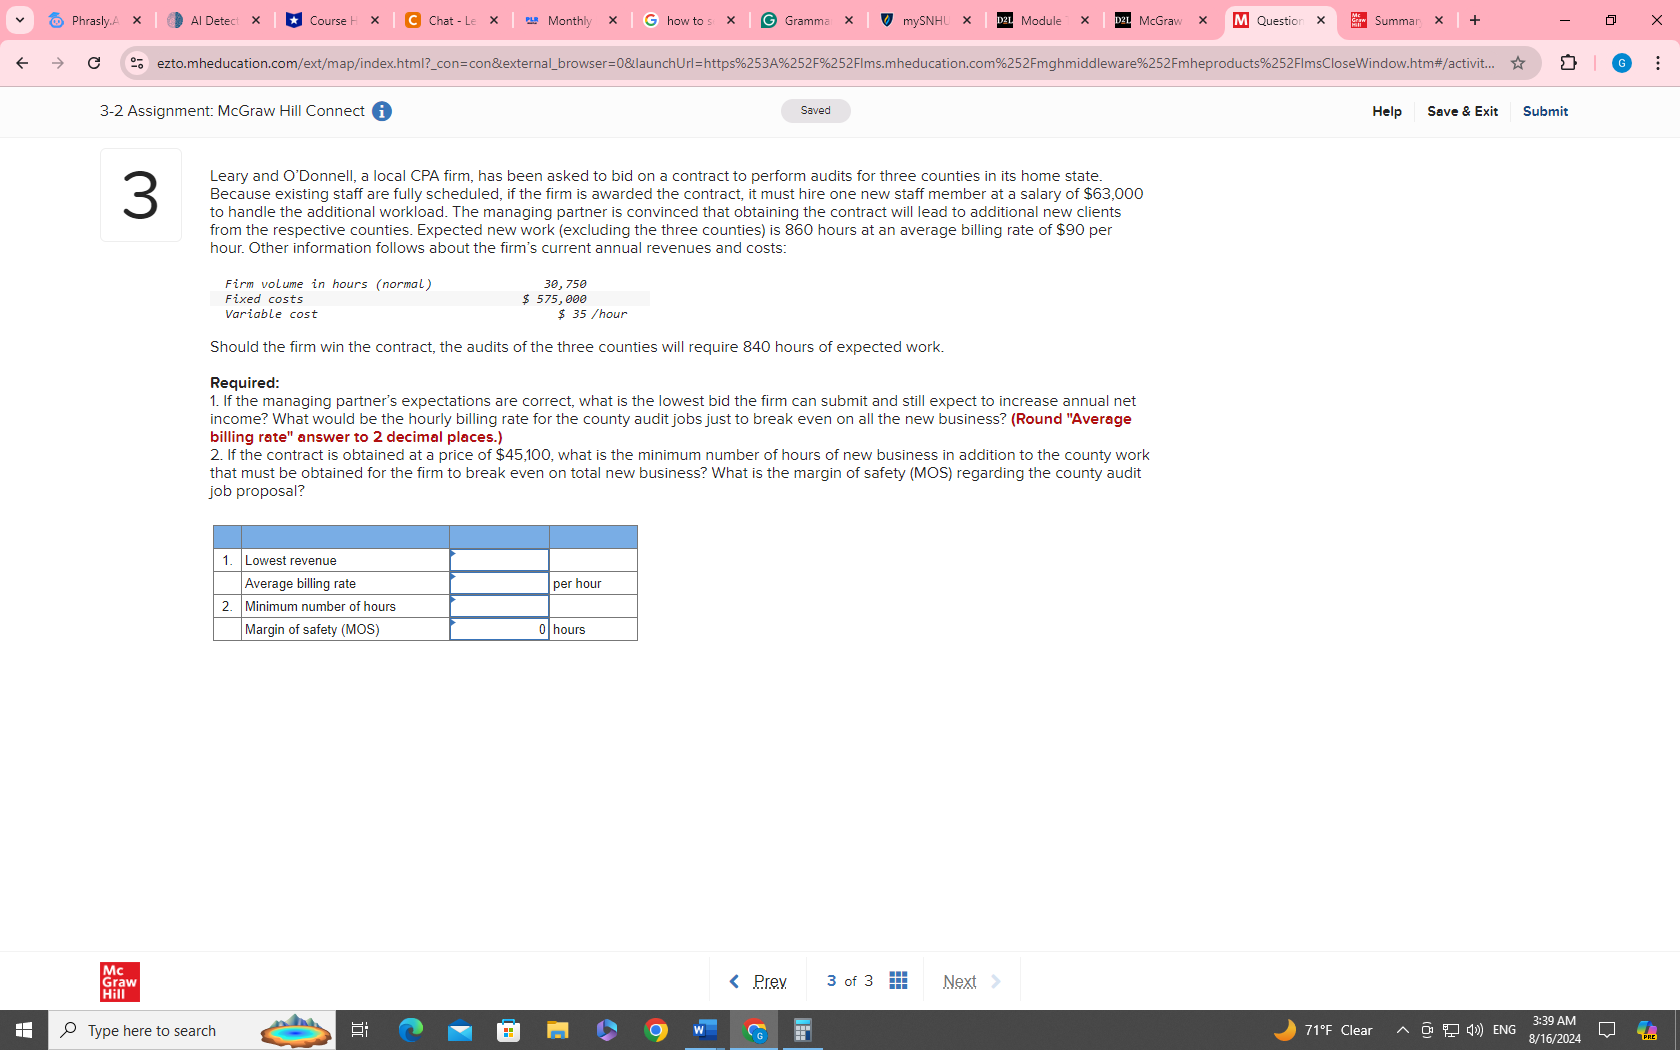
Task: Click the assignment info icon
Action: [382, 111]
